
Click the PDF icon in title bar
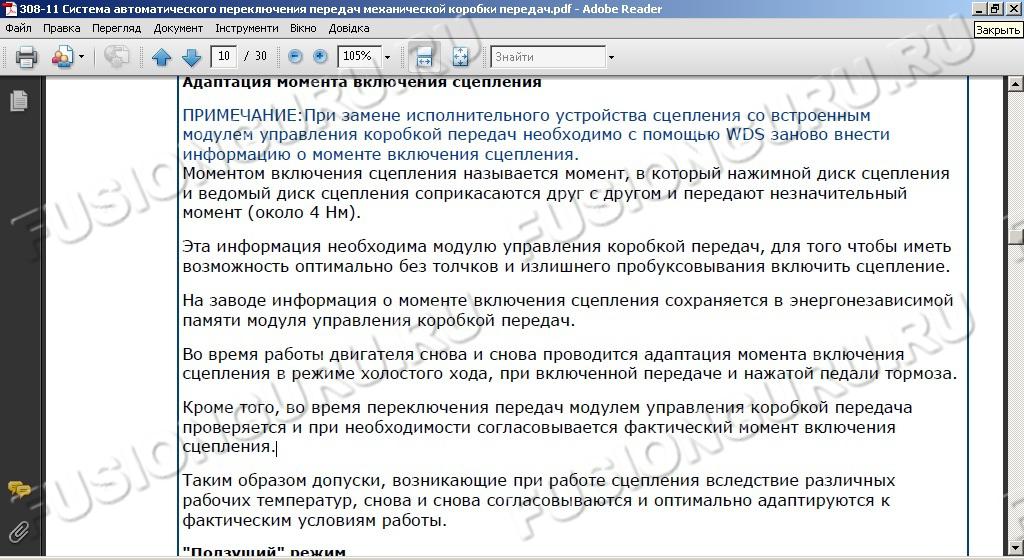pyautogui.click(x=9, y=9)
